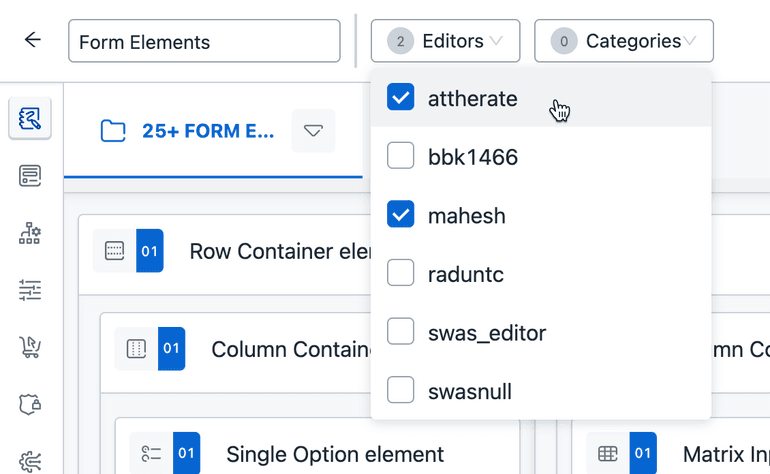
Task: Check the raduntc editor checkbox
Action: tap(400, 273)
